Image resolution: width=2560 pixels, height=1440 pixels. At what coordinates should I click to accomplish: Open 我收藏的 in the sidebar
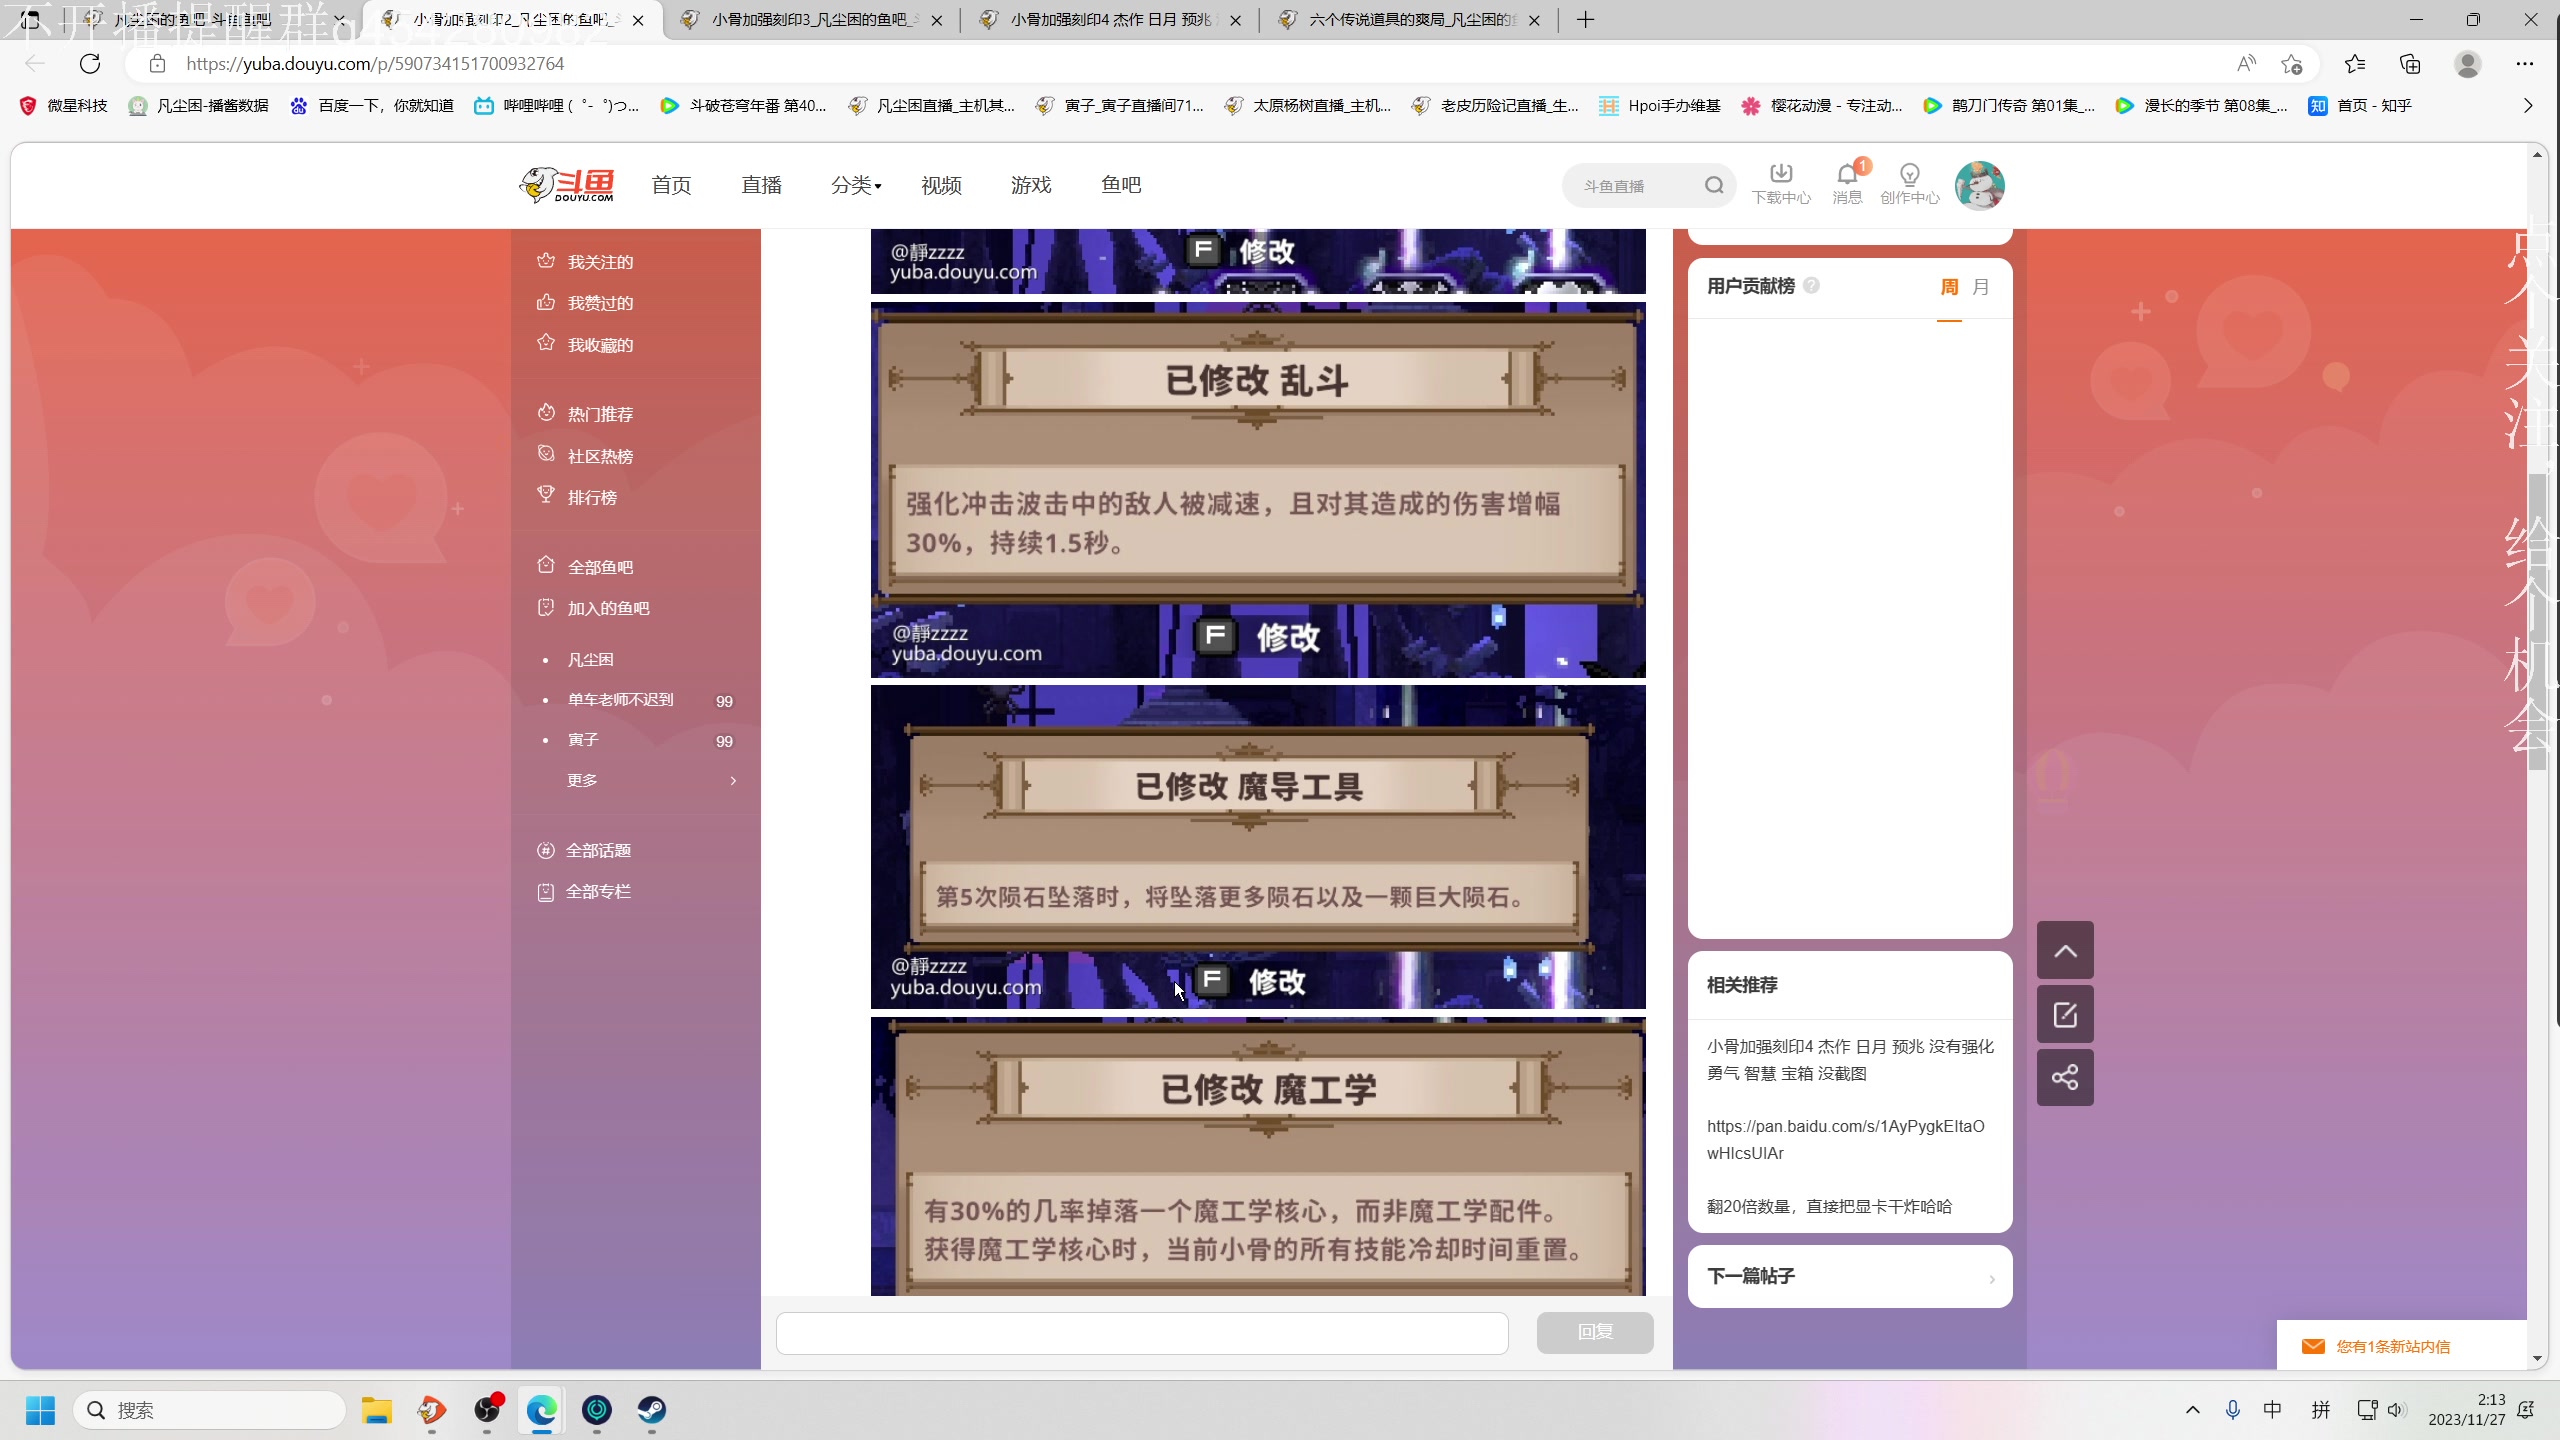pos(600,345)
